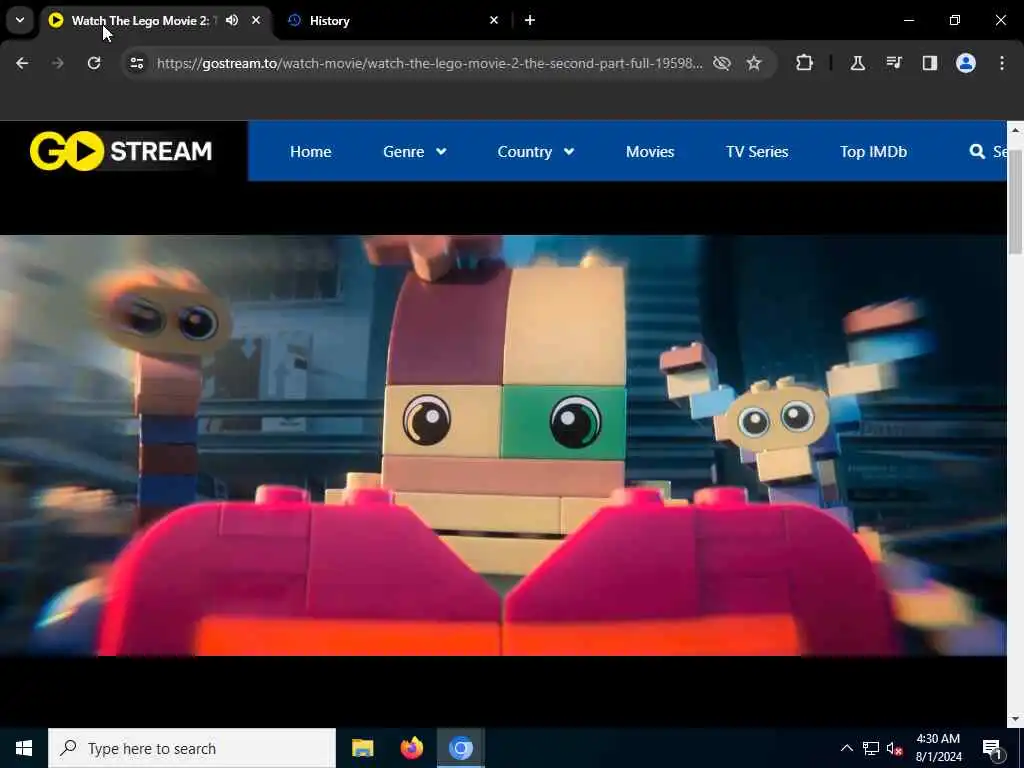Bookmark this page with the star icon
The width and height of the screenshot is (1024, 768).
pyautogui.click(x=754, y=63)
